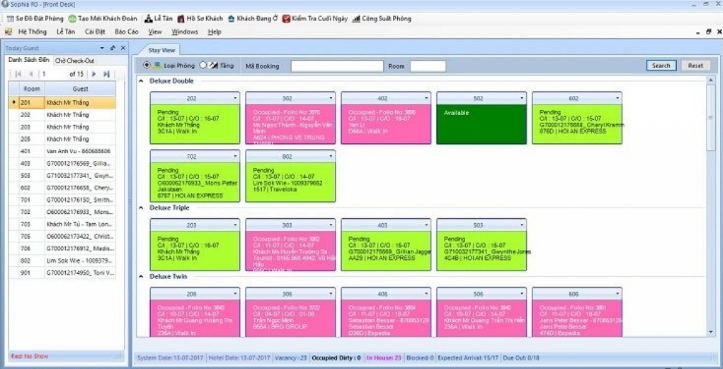723x369 pixels.
Task: Open Kiểm Tra Cuối Ngày icon
Action: (x=286, y=19)
